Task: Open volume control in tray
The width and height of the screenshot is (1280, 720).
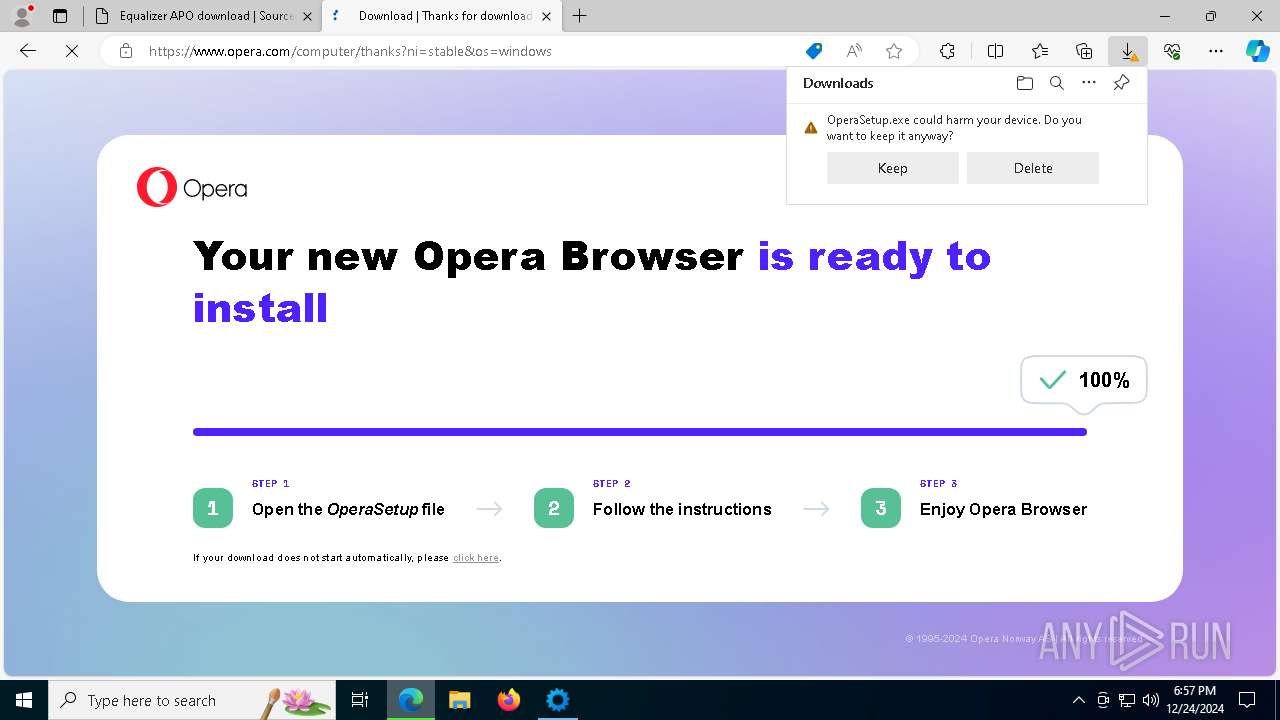Action: point(1151,700)
